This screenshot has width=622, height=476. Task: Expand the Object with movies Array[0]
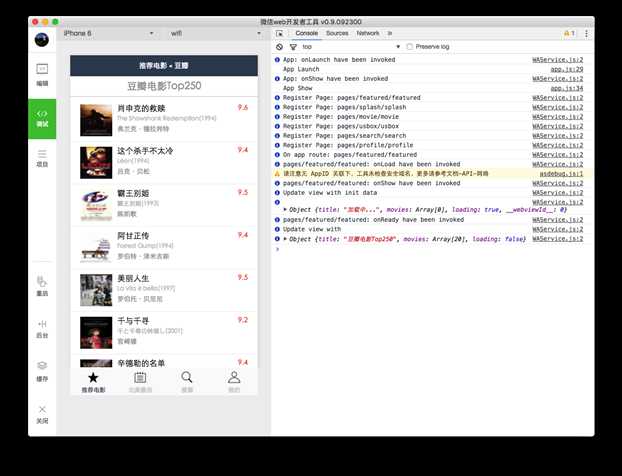click(285, 209)
